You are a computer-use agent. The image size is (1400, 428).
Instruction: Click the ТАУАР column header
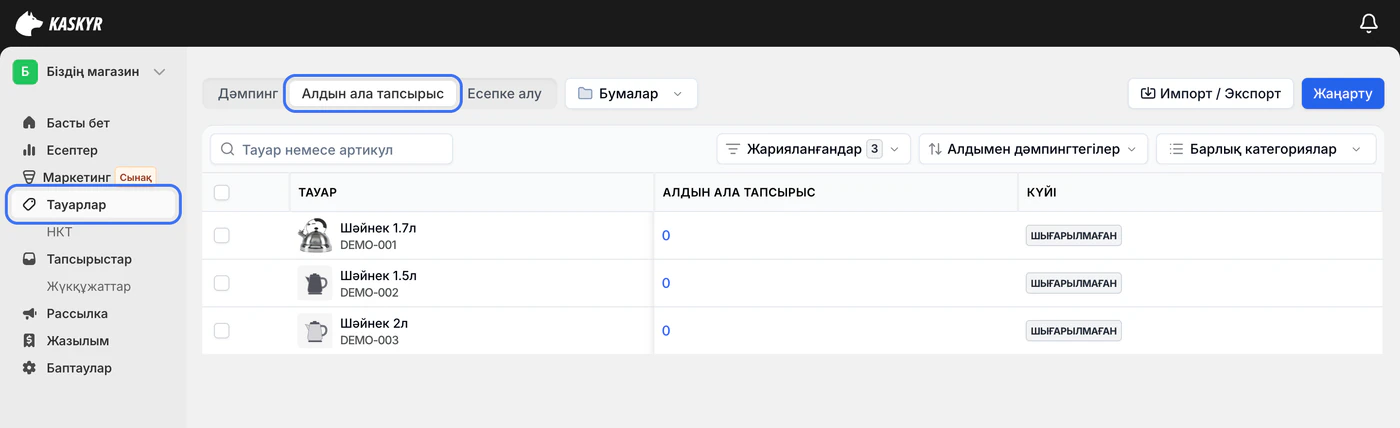tap(317, 192)
